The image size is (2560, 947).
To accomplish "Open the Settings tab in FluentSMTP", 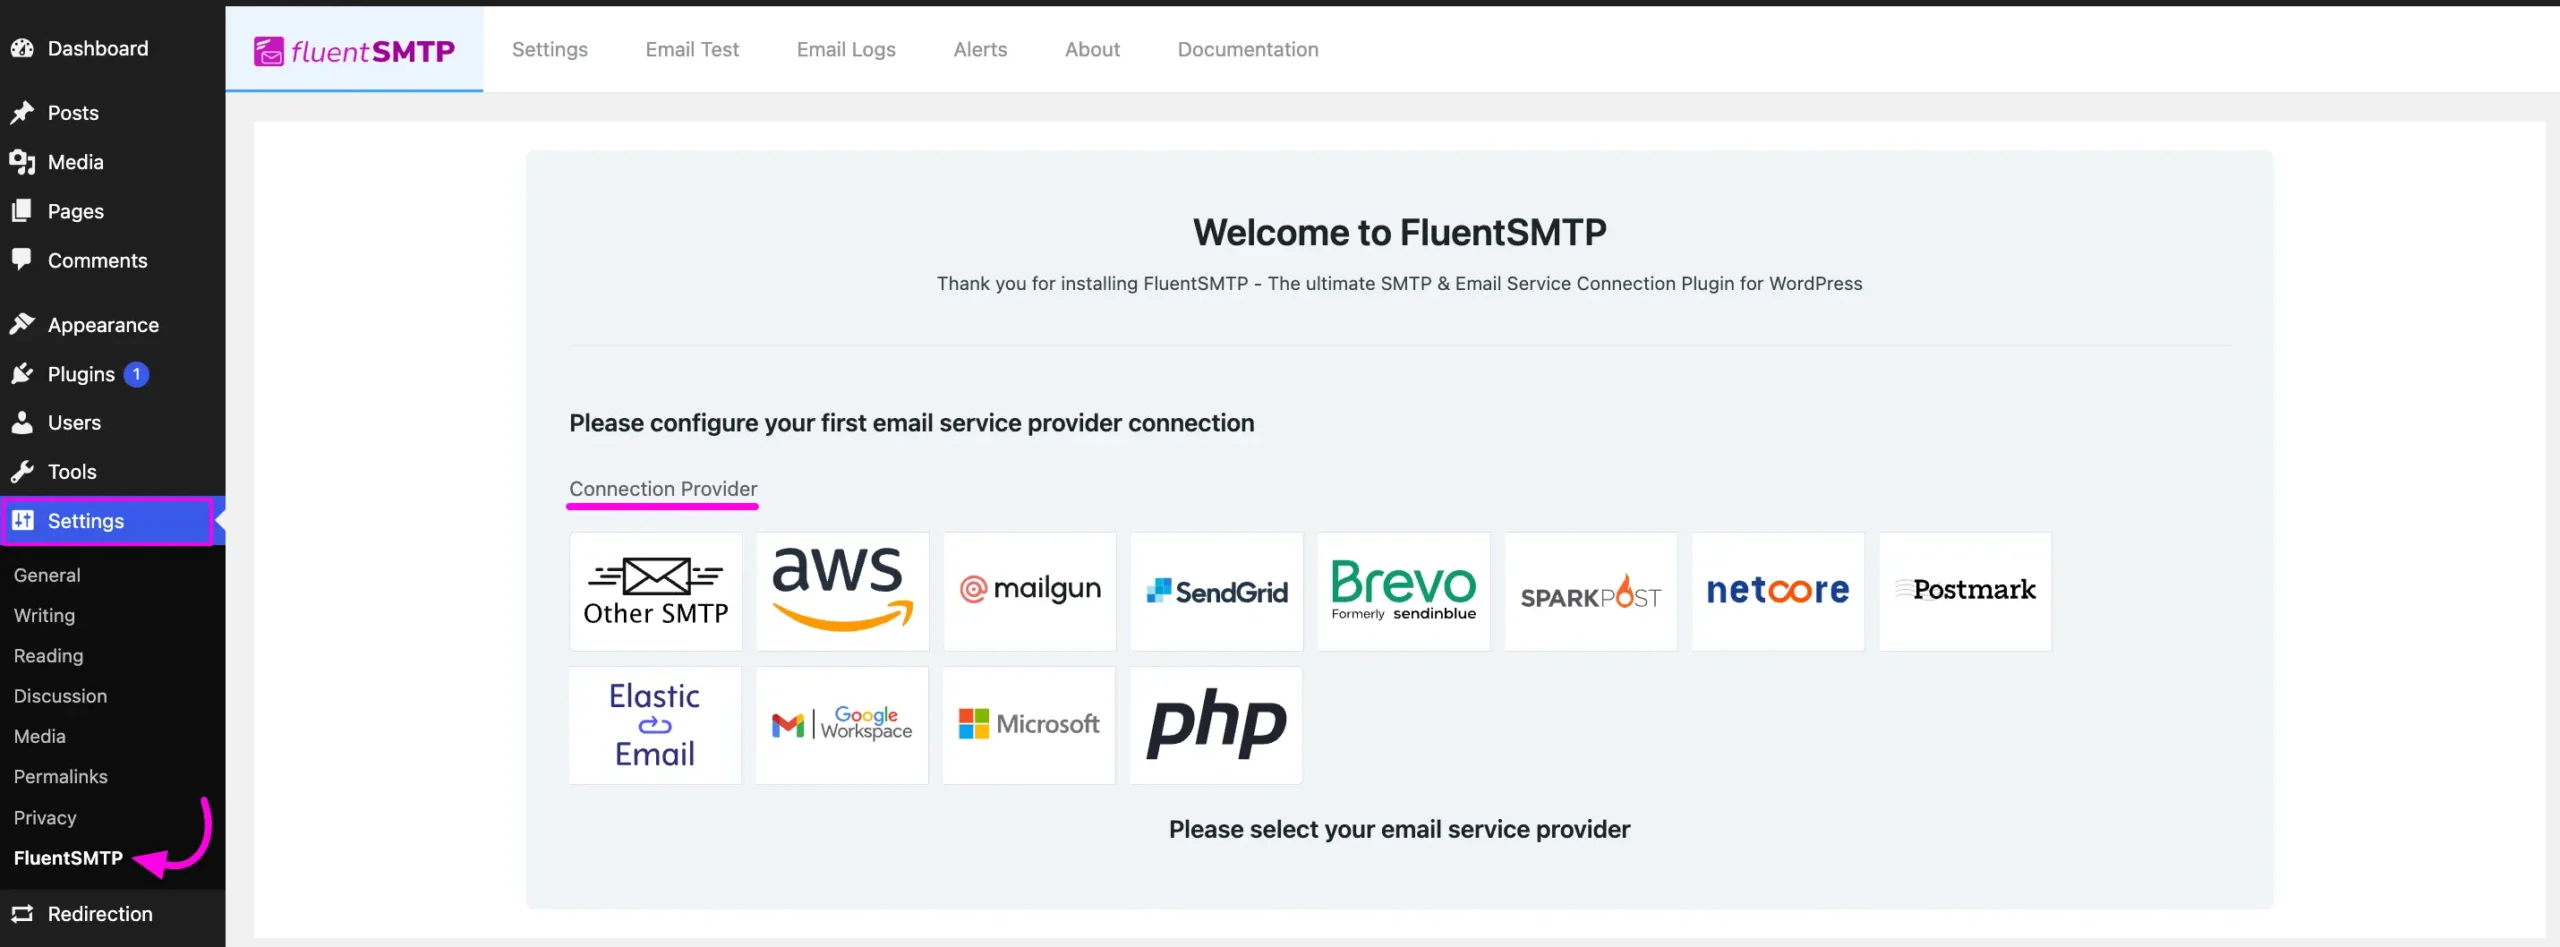I will point(549,49).
